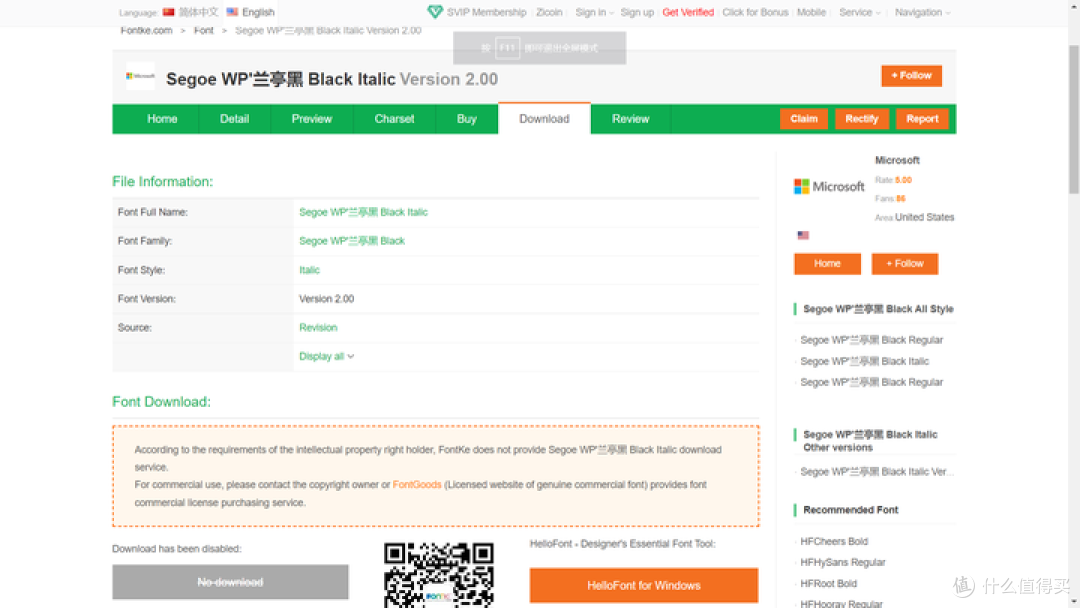
Task: Open the Charset tab
Action: coord(394,119)
